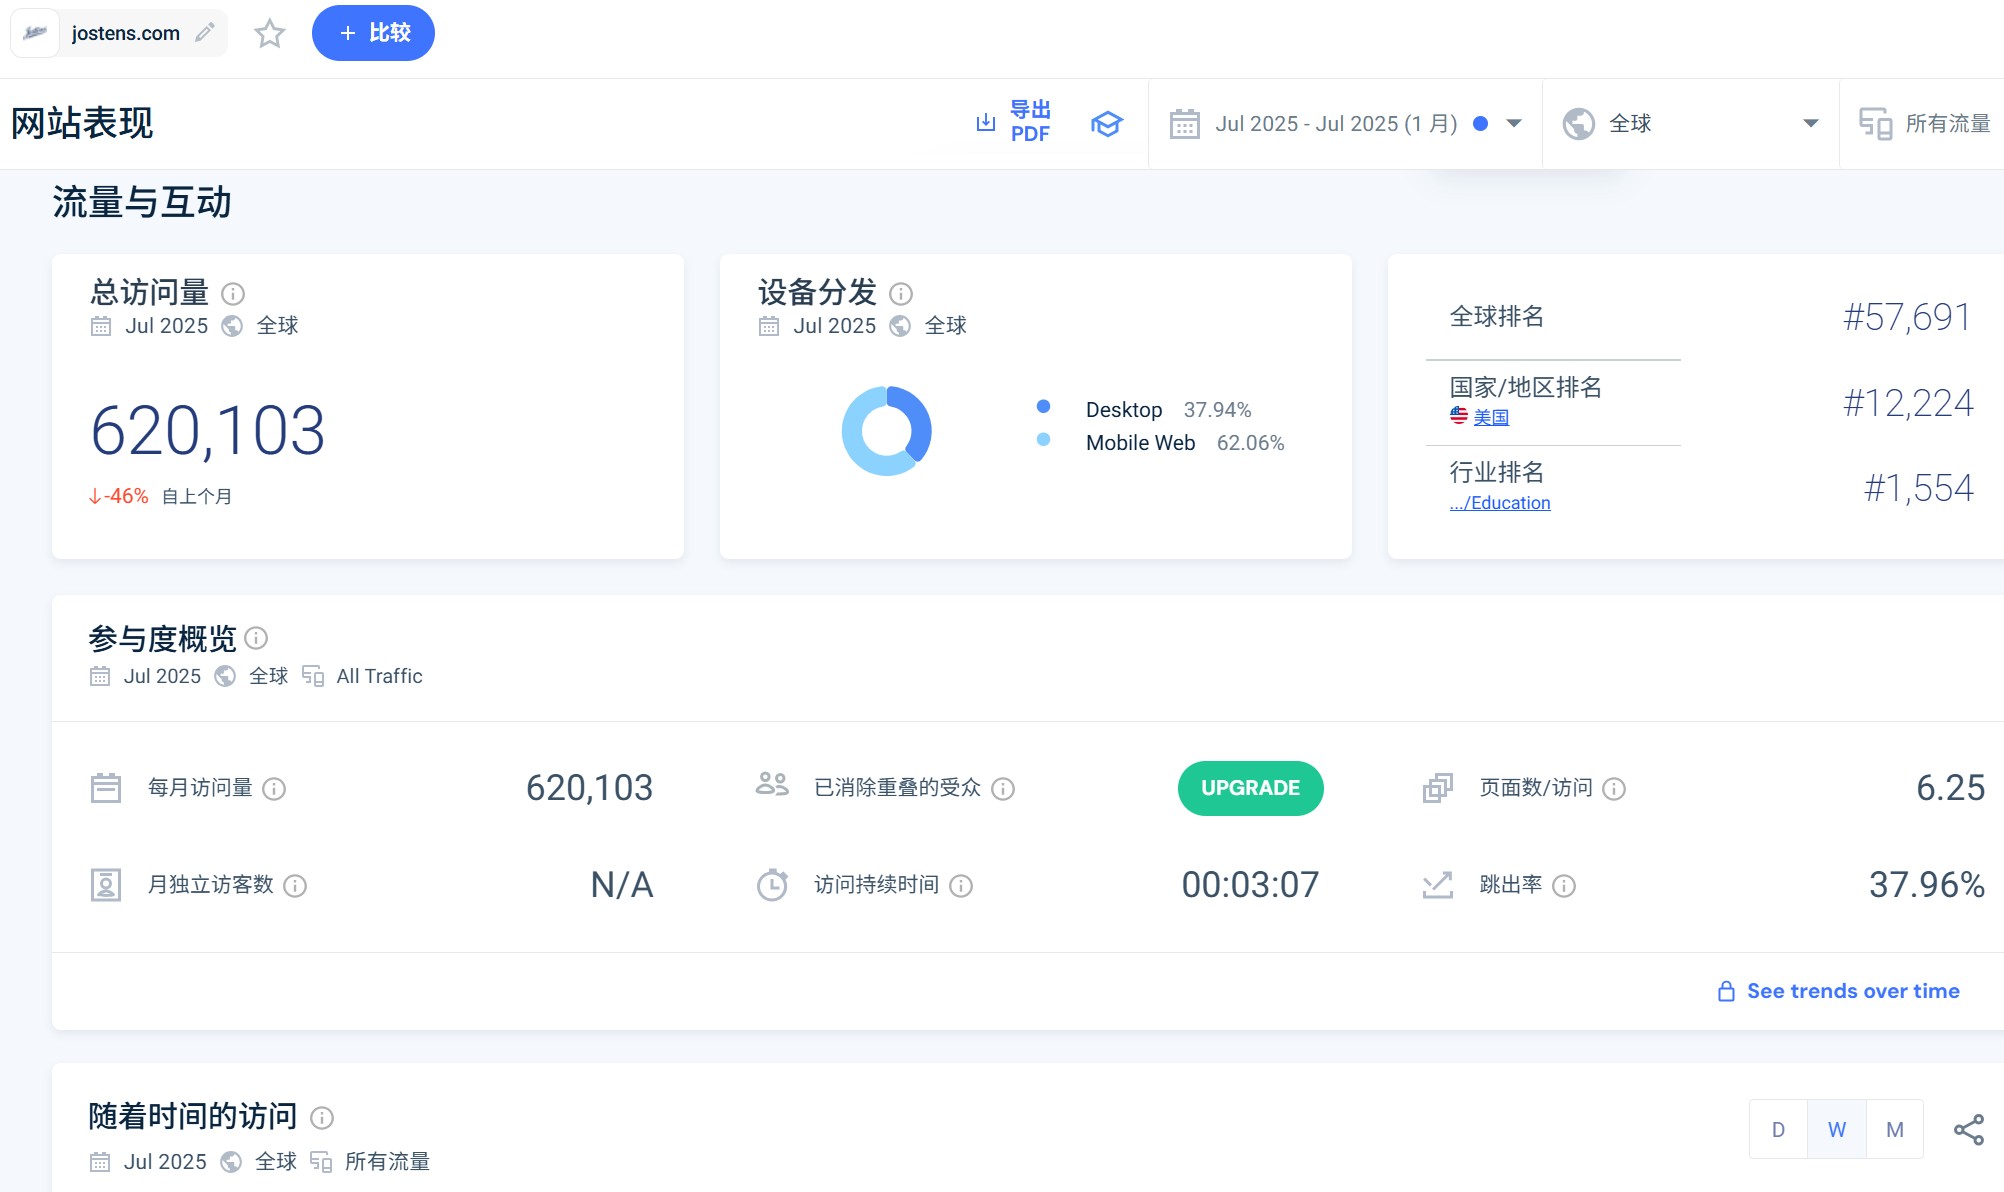Click the bounce rate 37.96% value
2004x1192 pixels.
click(x=1926, y=885)
